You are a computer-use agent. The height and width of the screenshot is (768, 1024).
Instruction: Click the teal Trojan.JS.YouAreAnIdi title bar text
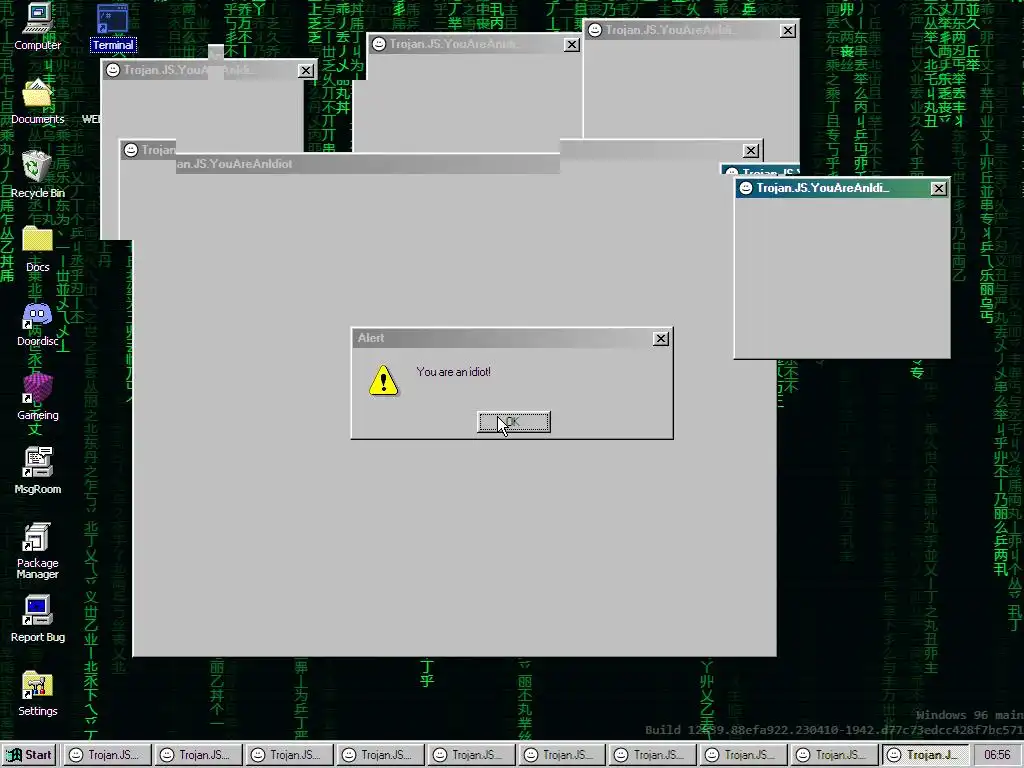pos(823,188)
